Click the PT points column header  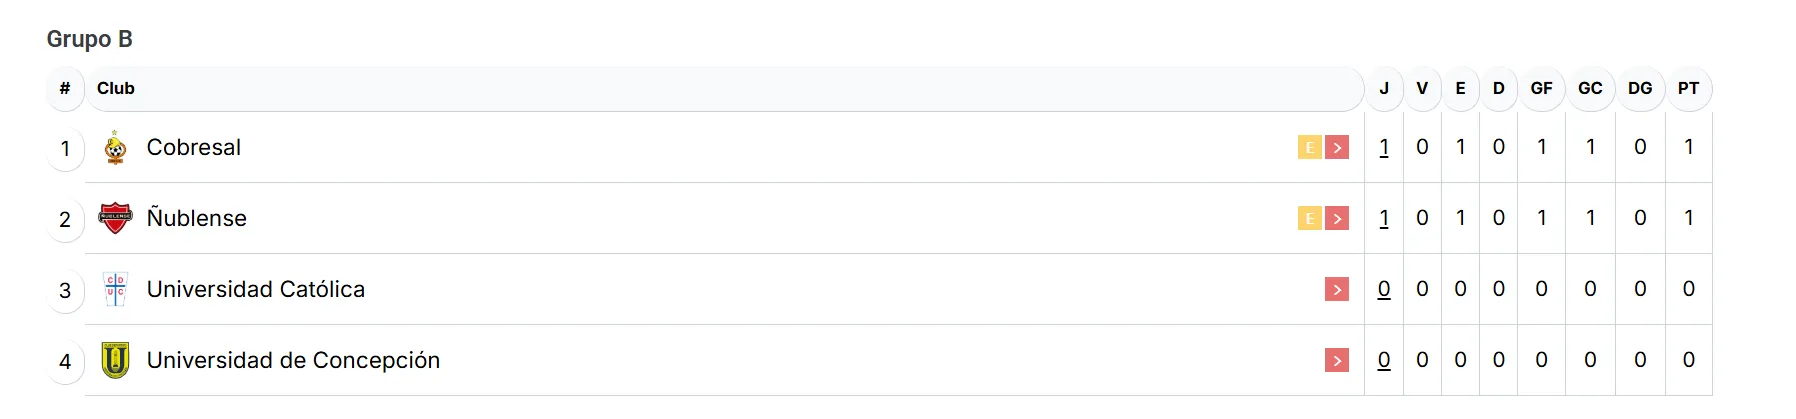point(1688,88)
